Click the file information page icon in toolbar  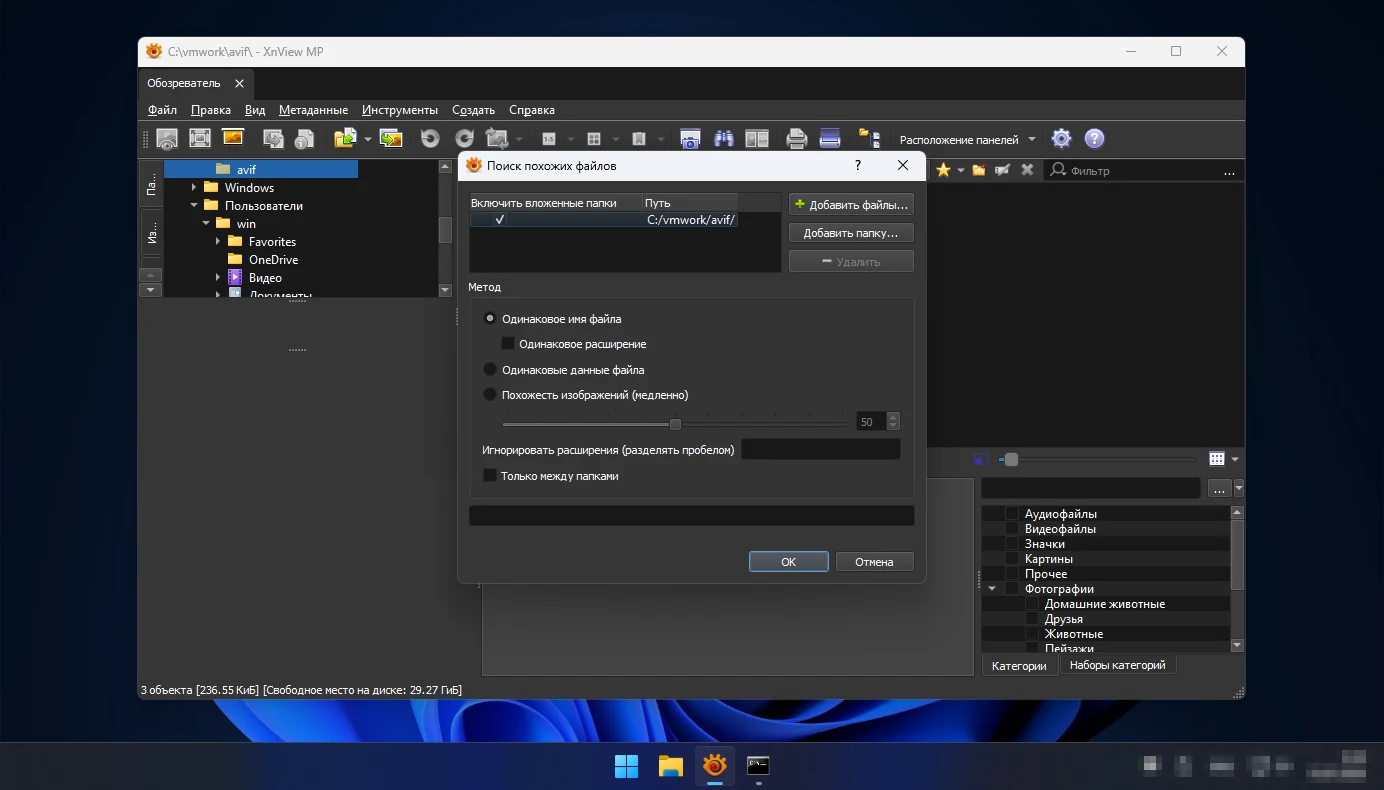coord(305,139)
